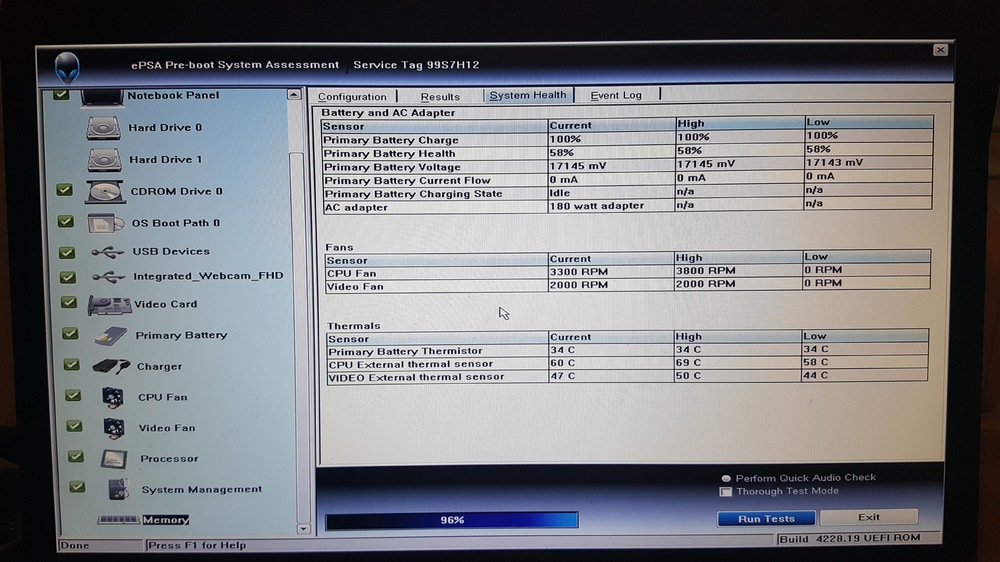Screen dimensions: 1000x562
Task: Click the Hard Drive 0 icon
Action: click(x=103, y=128)
